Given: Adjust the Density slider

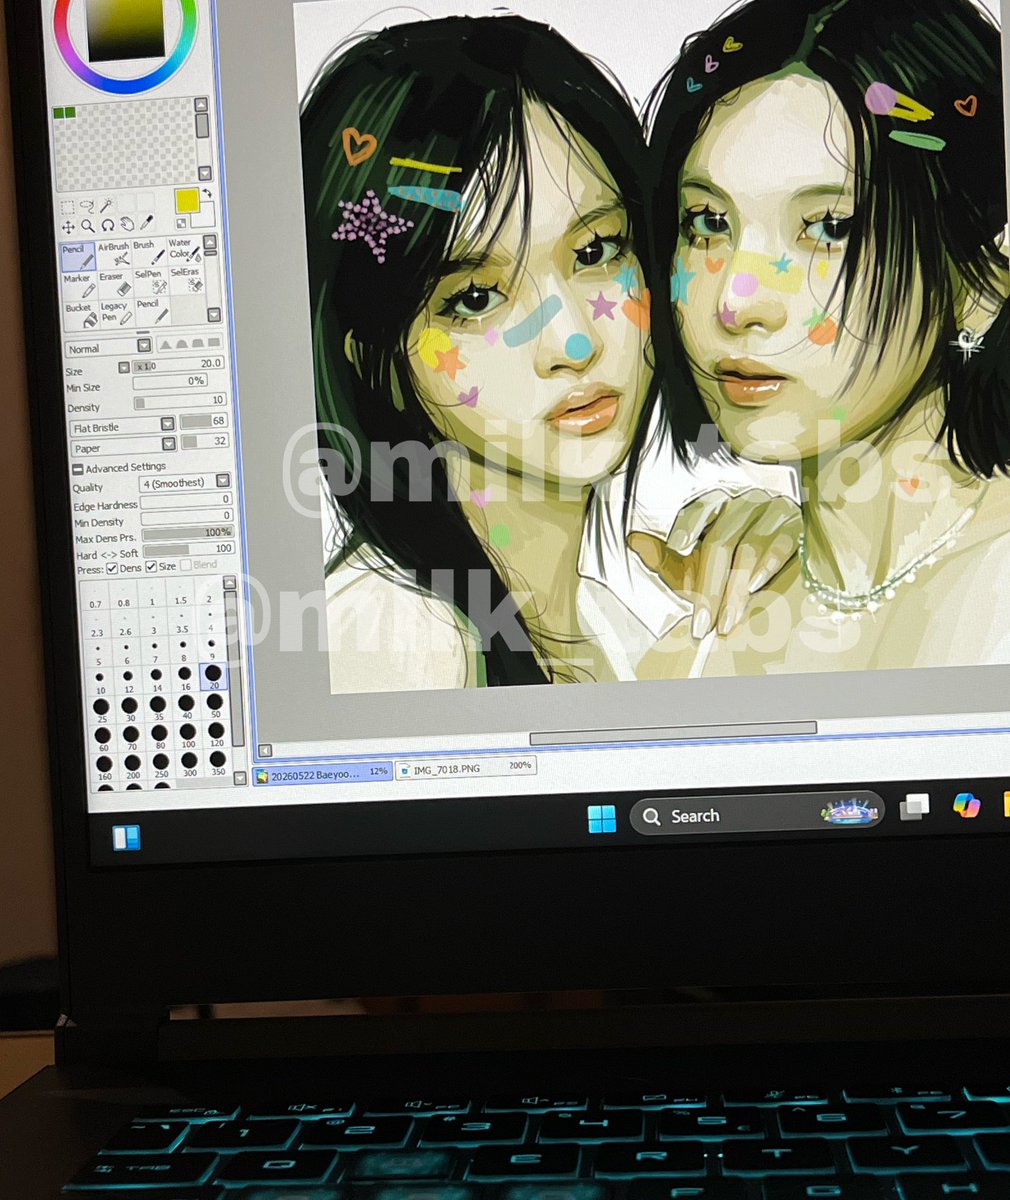Looking at the screenshot, I should [180, 401].
